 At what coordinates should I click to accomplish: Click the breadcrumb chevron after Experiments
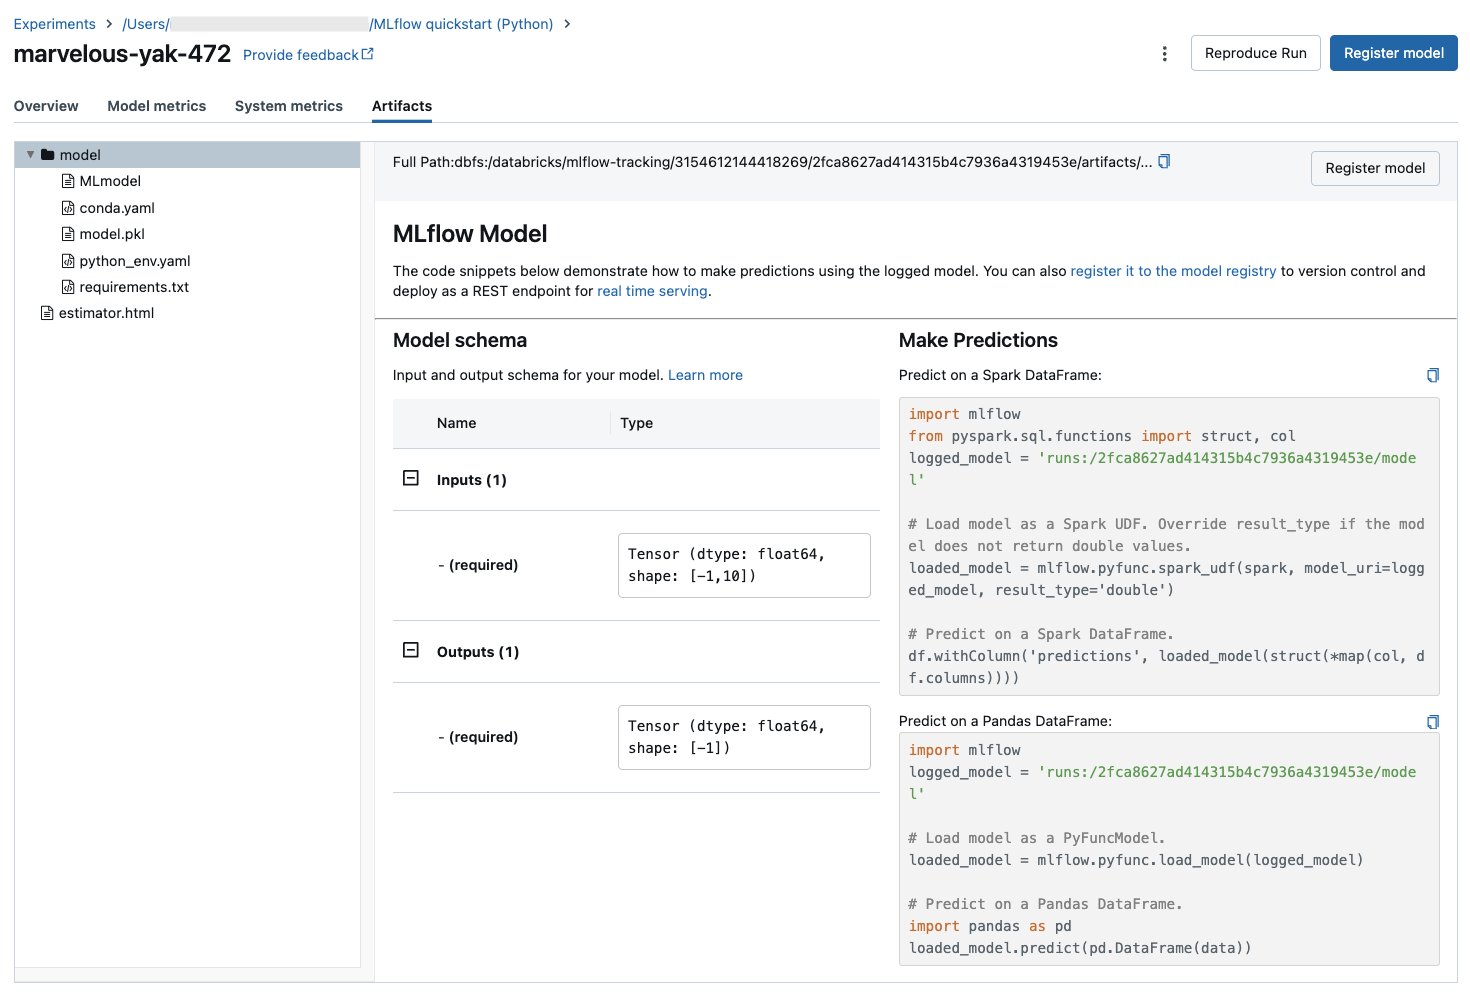point(109,24)
